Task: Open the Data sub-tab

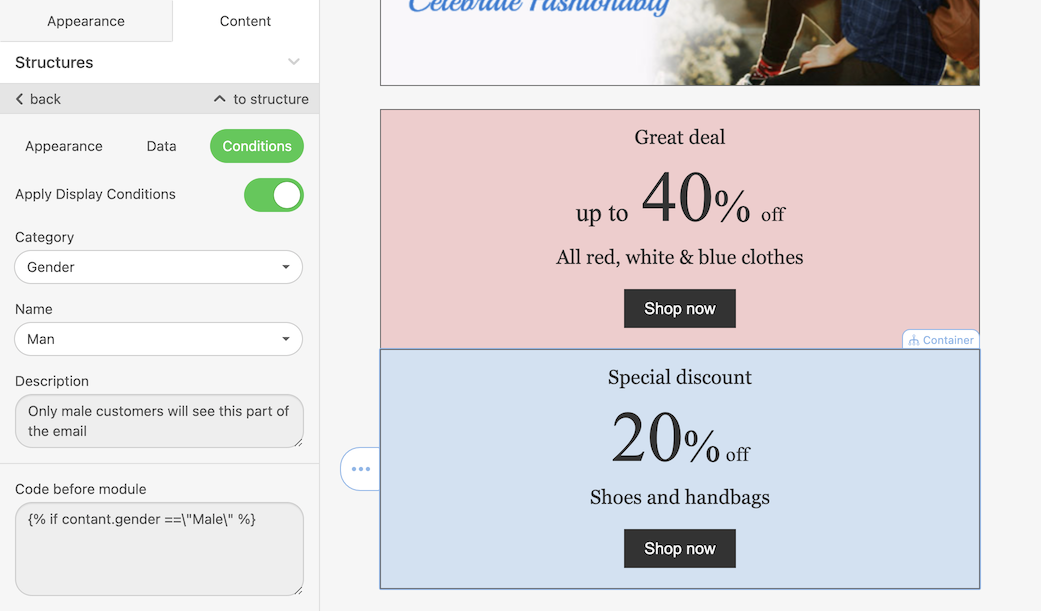Action: click(x=161, y=146)
